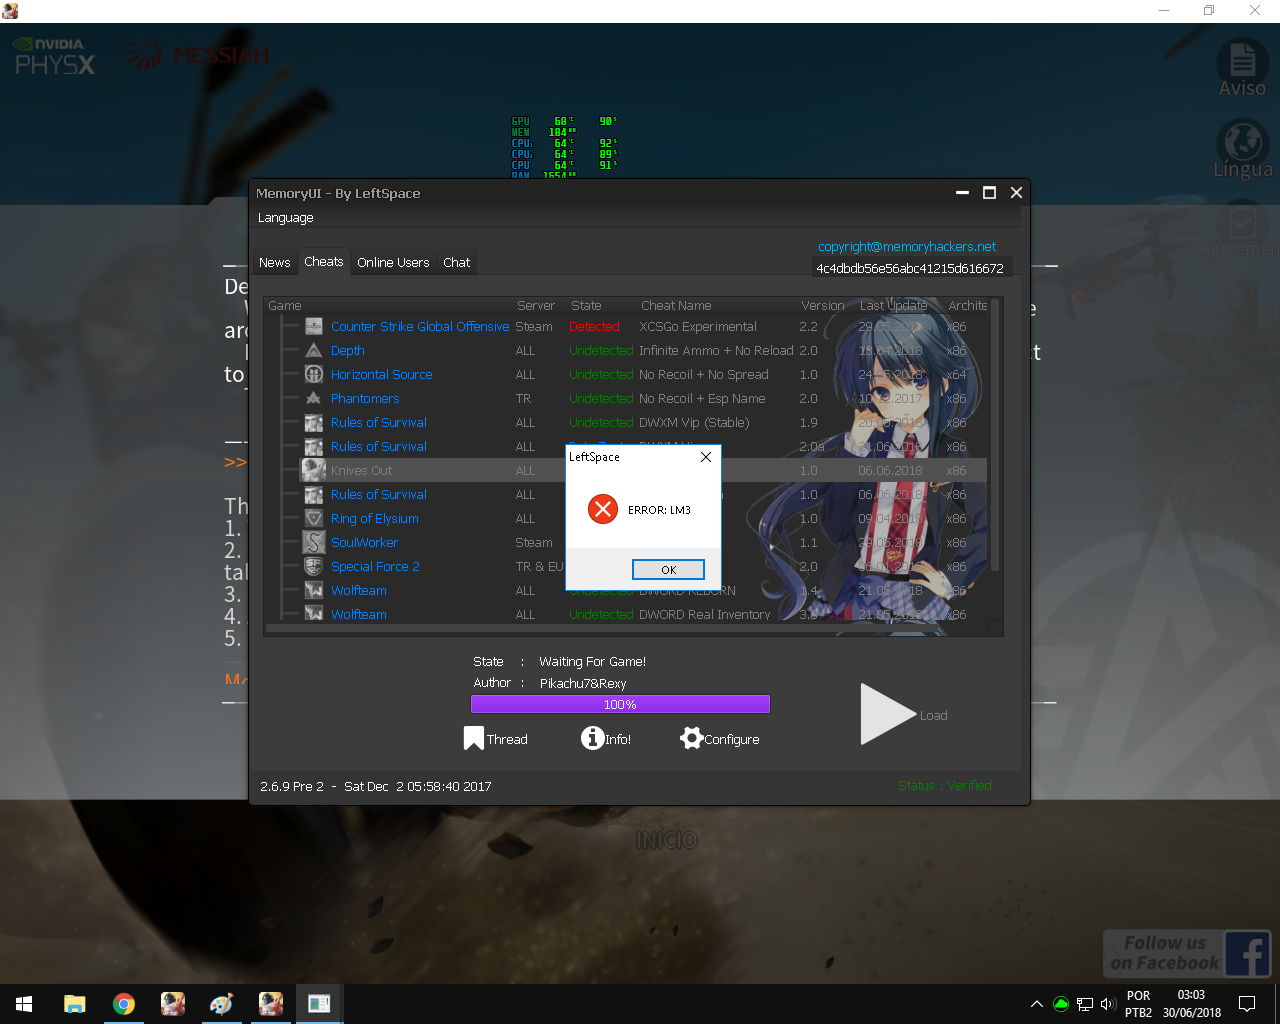This screenshot has height=1024, width=1280.
Task: Switch to the News tab
Action: pos(274,263)
